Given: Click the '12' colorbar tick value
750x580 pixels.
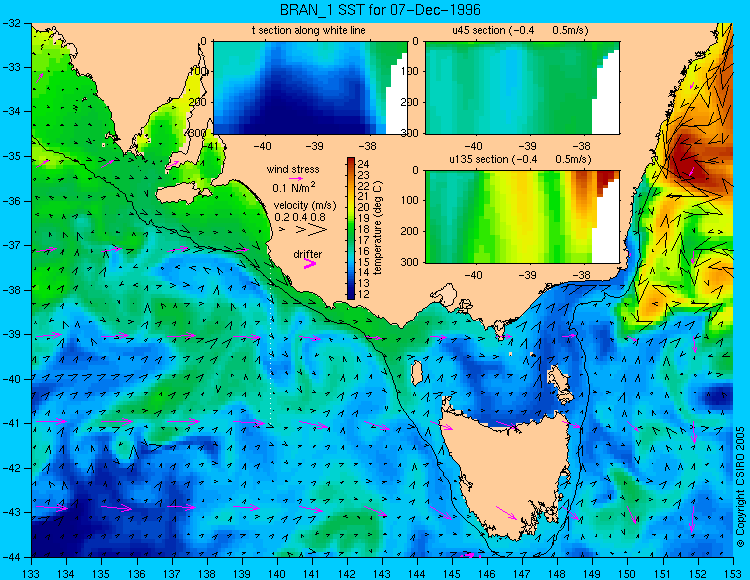Looking at the screenshot, I should click(x=364, y=295).
